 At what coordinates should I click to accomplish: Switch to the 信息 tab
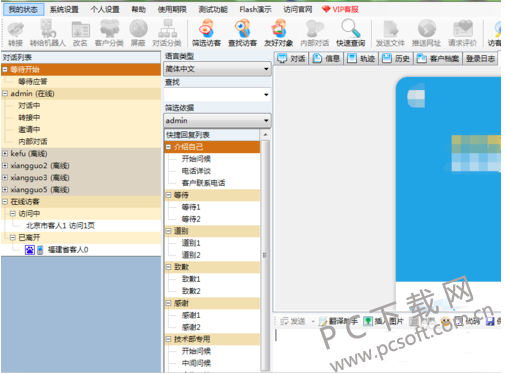(326, 59)
